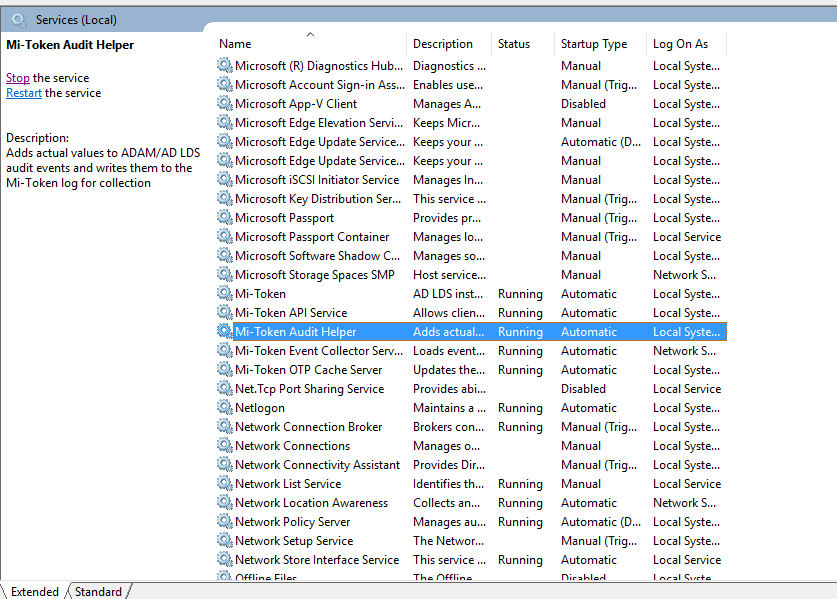
Task: Select the Network Policy Server name
Action: point(293,522)
